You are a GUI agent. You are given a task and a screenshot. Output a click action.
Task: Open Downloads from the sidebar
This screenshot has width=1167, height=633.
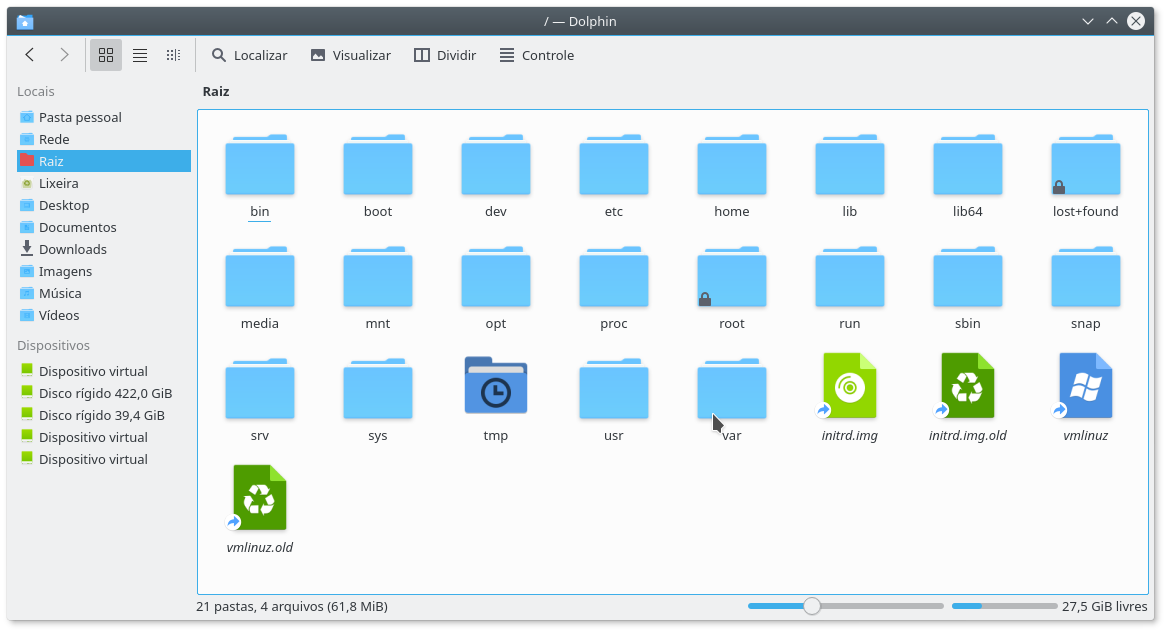tap(74, 249)
